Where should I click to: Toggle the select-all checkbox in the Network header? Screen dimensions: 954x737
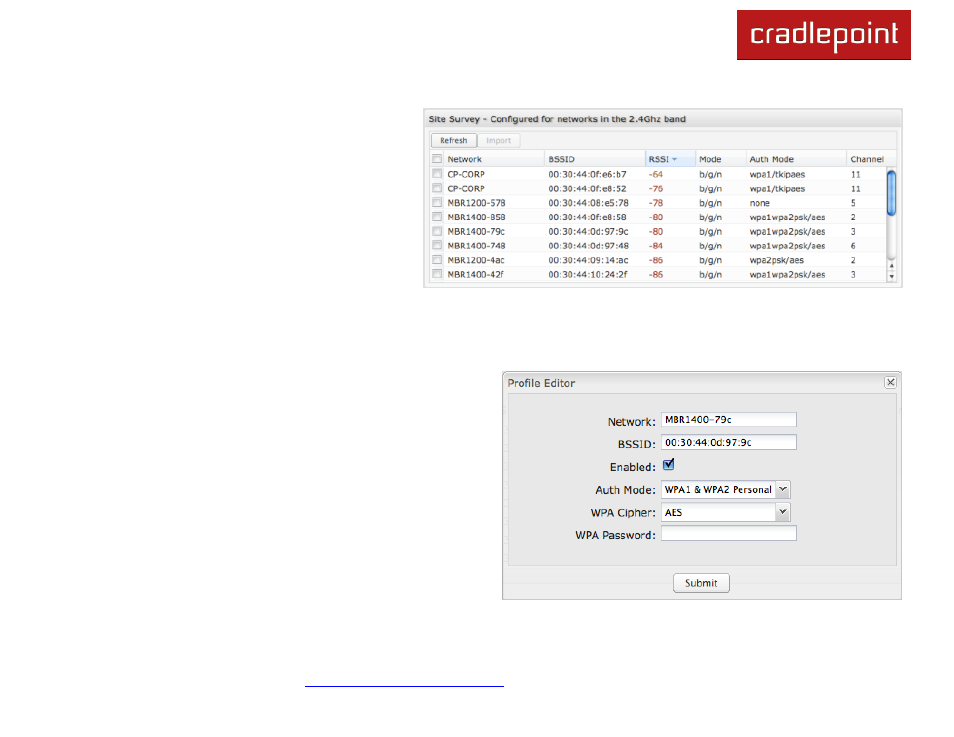click(437, 159)
